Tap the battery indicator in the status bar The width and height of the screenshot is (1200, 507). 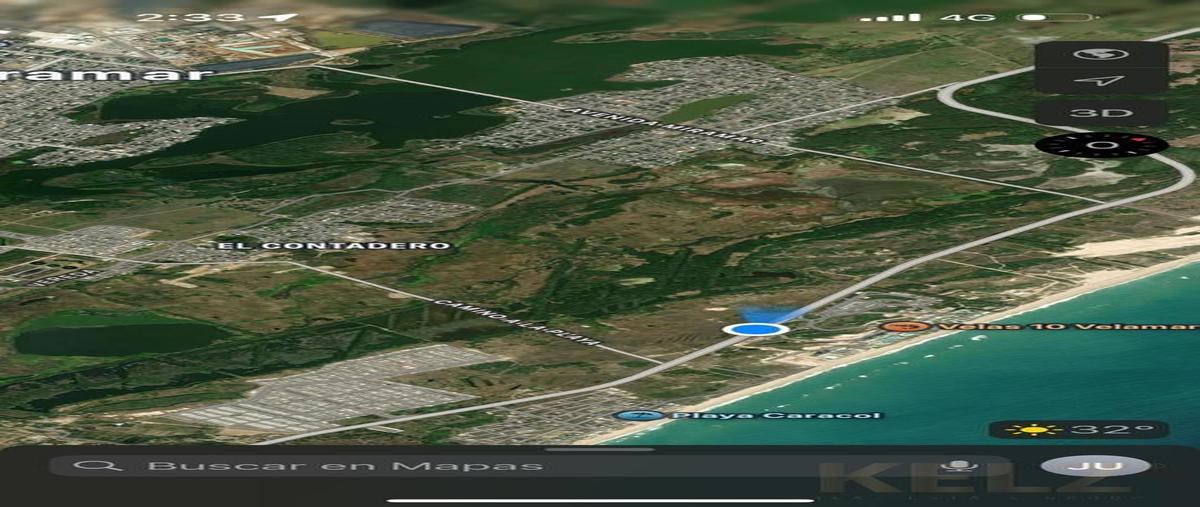[x=1058, y=17]
